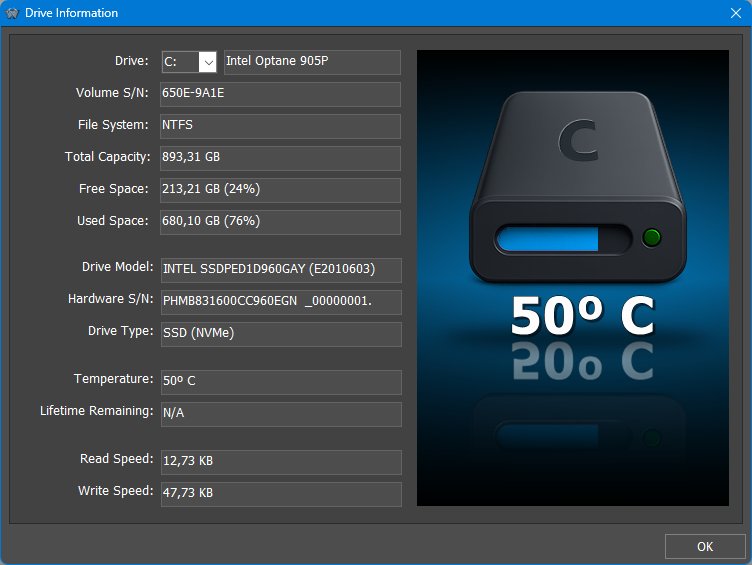Image resolution: width=752 pixels, height=565 pixels.
Task: Click the C drive illustration
Action: [577, 187]
